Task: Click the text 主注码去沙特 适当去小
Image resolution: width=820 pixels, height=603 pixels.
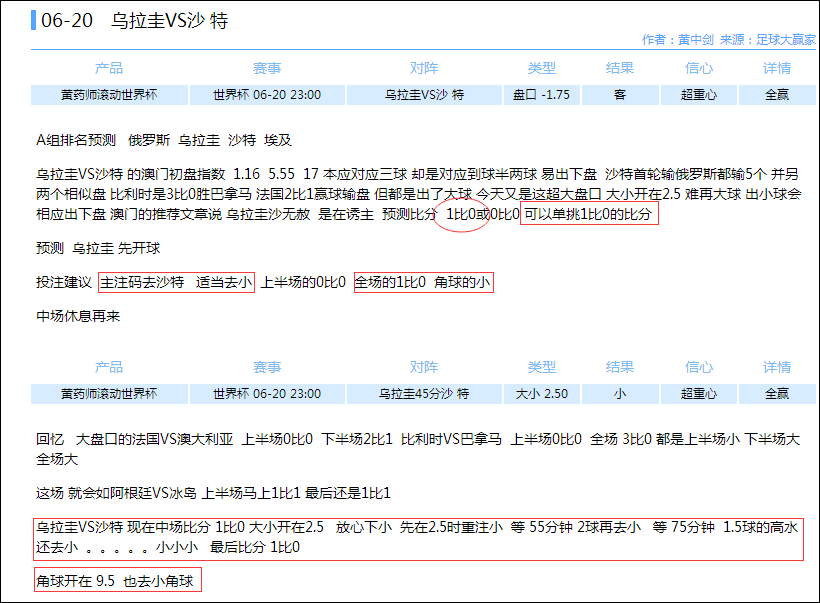Action: click(176, 282)
